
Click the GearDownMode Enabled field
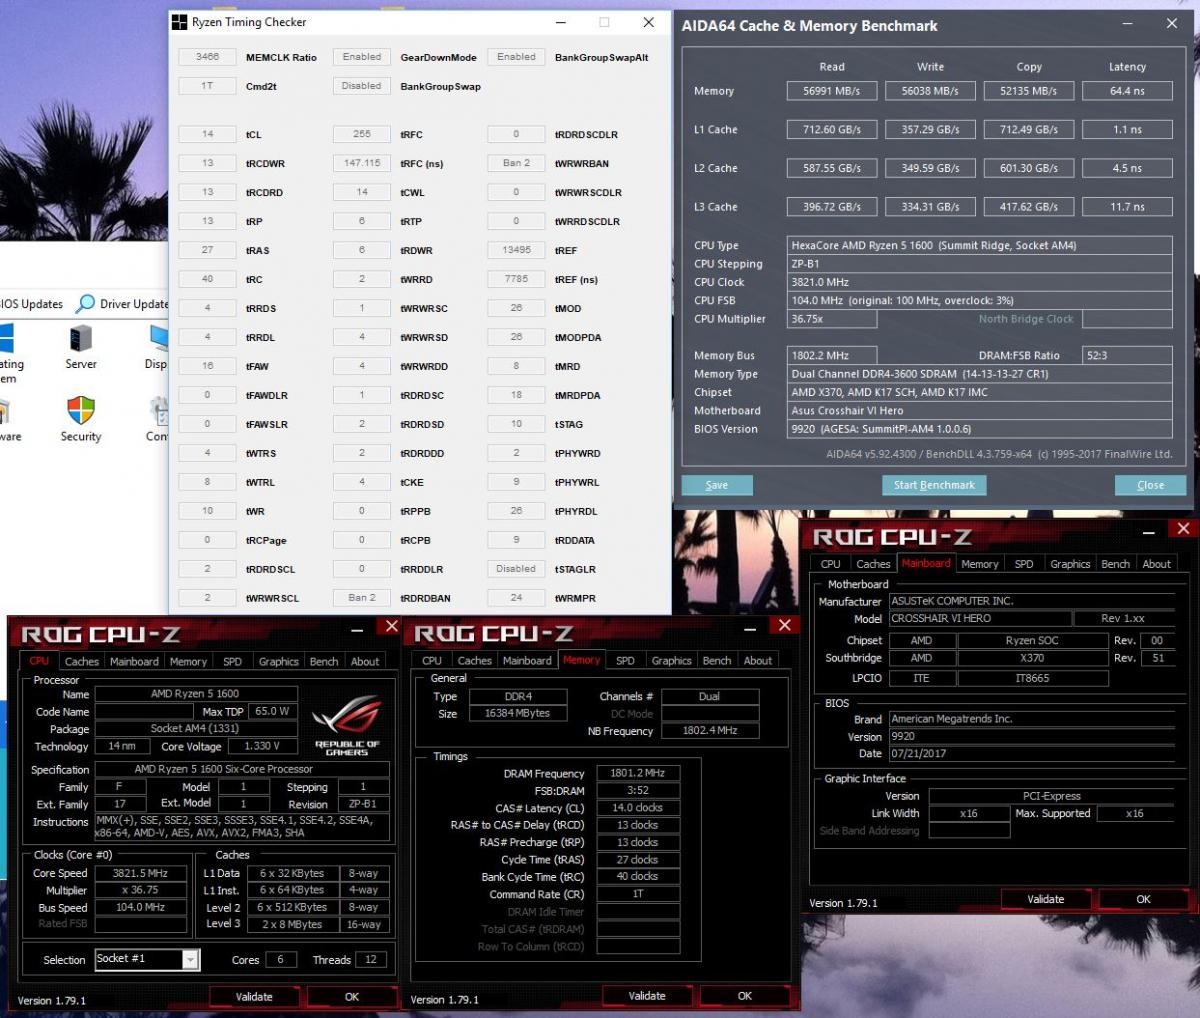362,57
